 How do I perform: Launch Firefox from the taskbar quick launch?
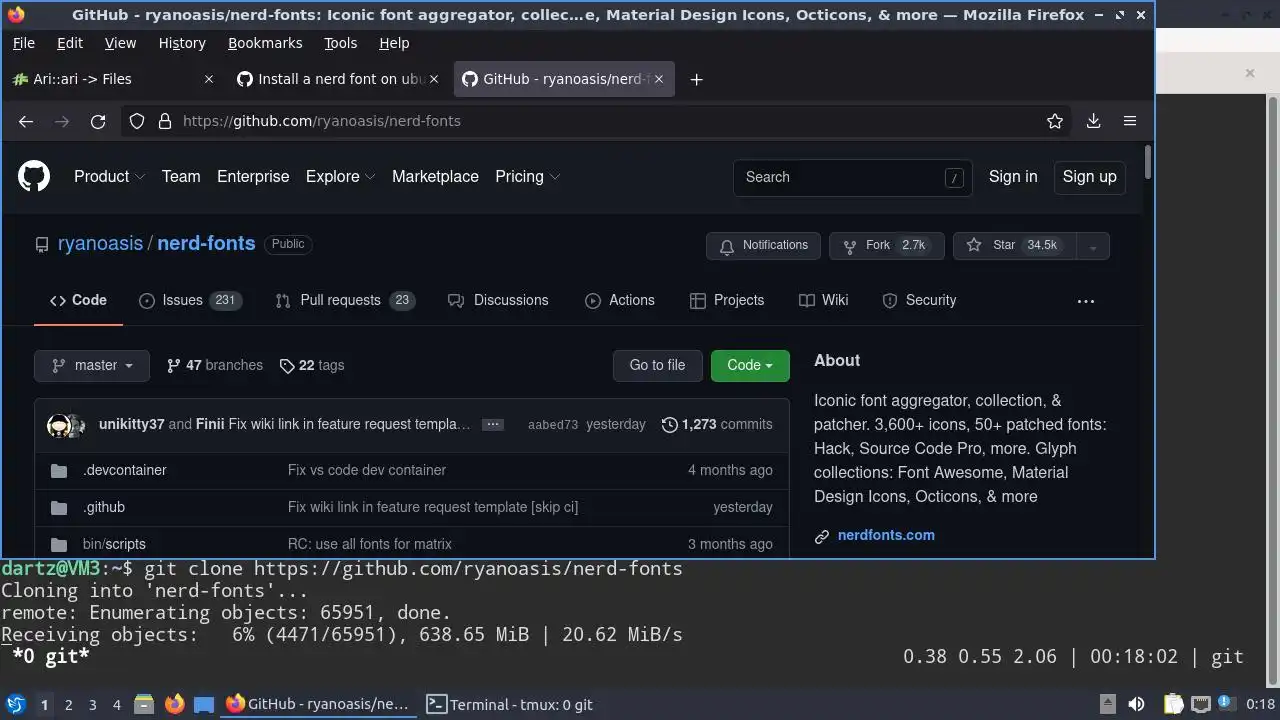(x=174, y=705)
